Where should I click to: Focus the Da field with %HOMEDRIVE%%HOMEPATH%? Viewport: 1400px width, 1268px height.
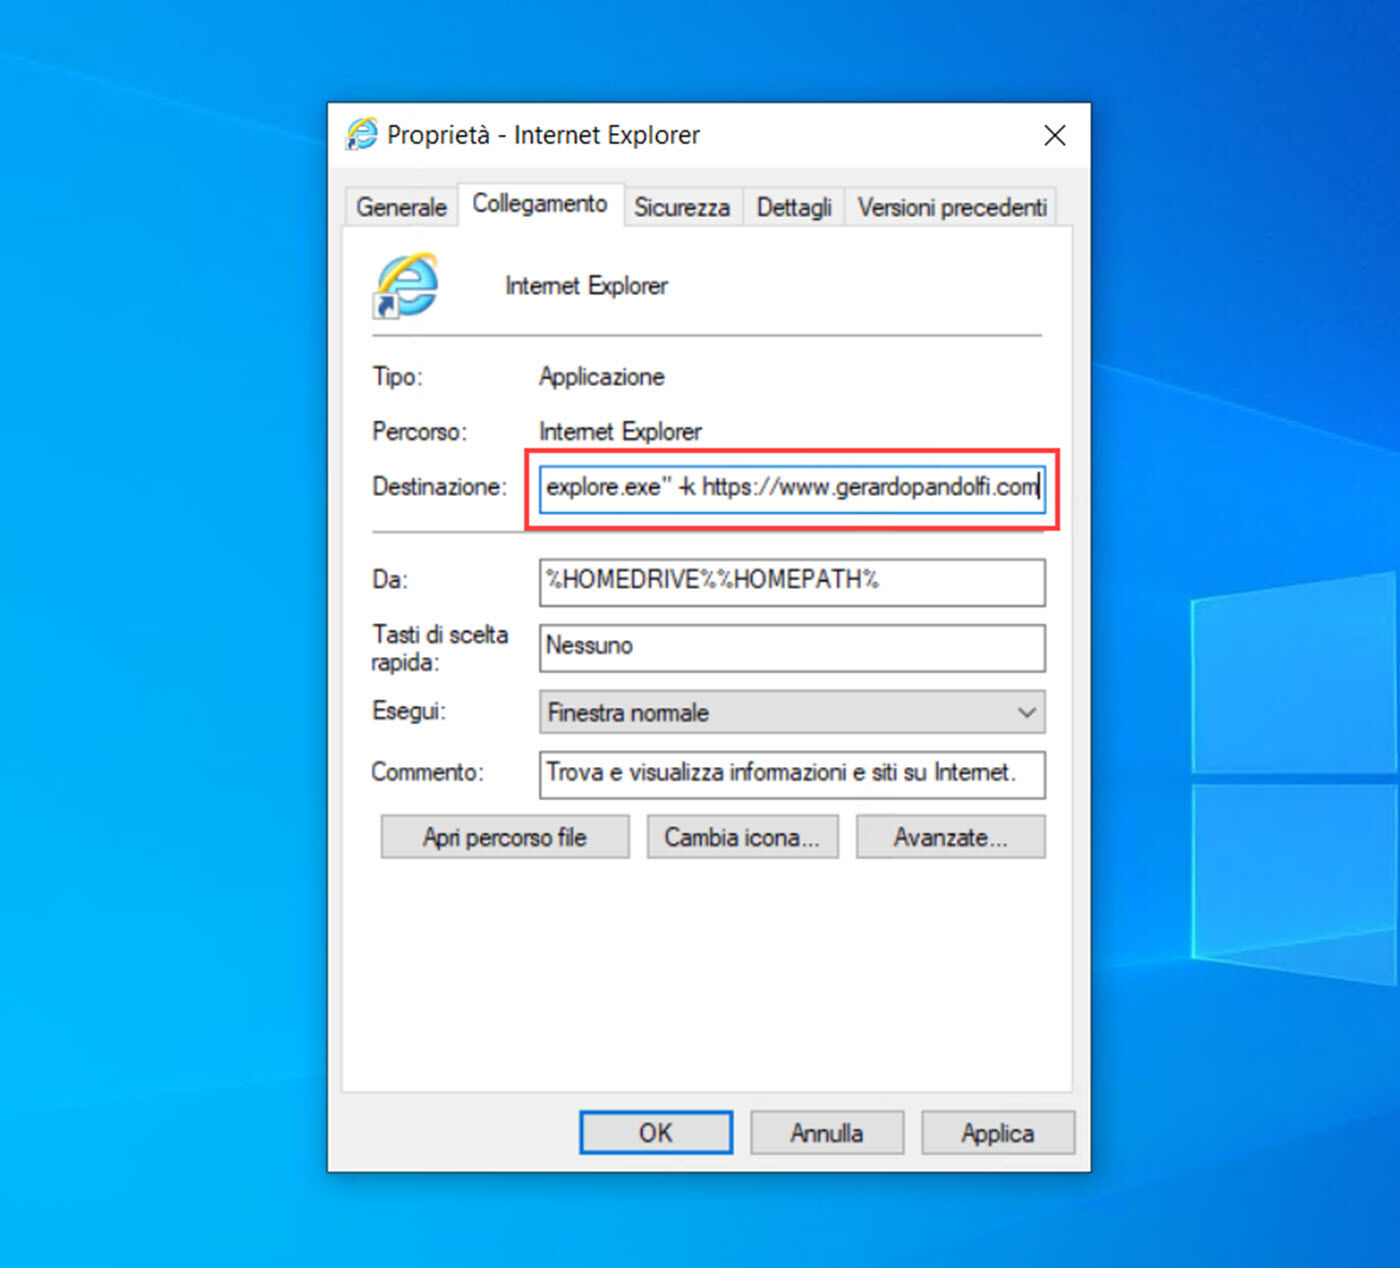click(x=791, y=581)
